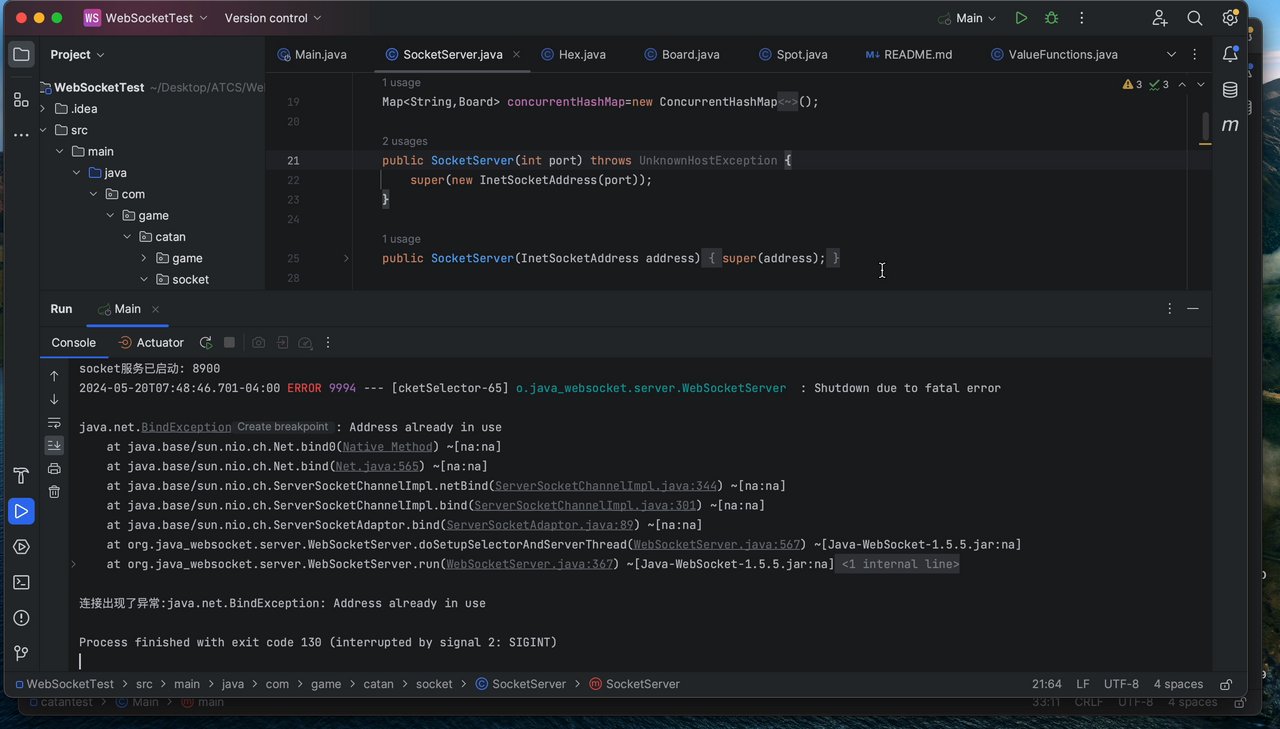Click the Debug bug icon in toolbar
The image size is (1280, 729).
tap(1051, 18)
